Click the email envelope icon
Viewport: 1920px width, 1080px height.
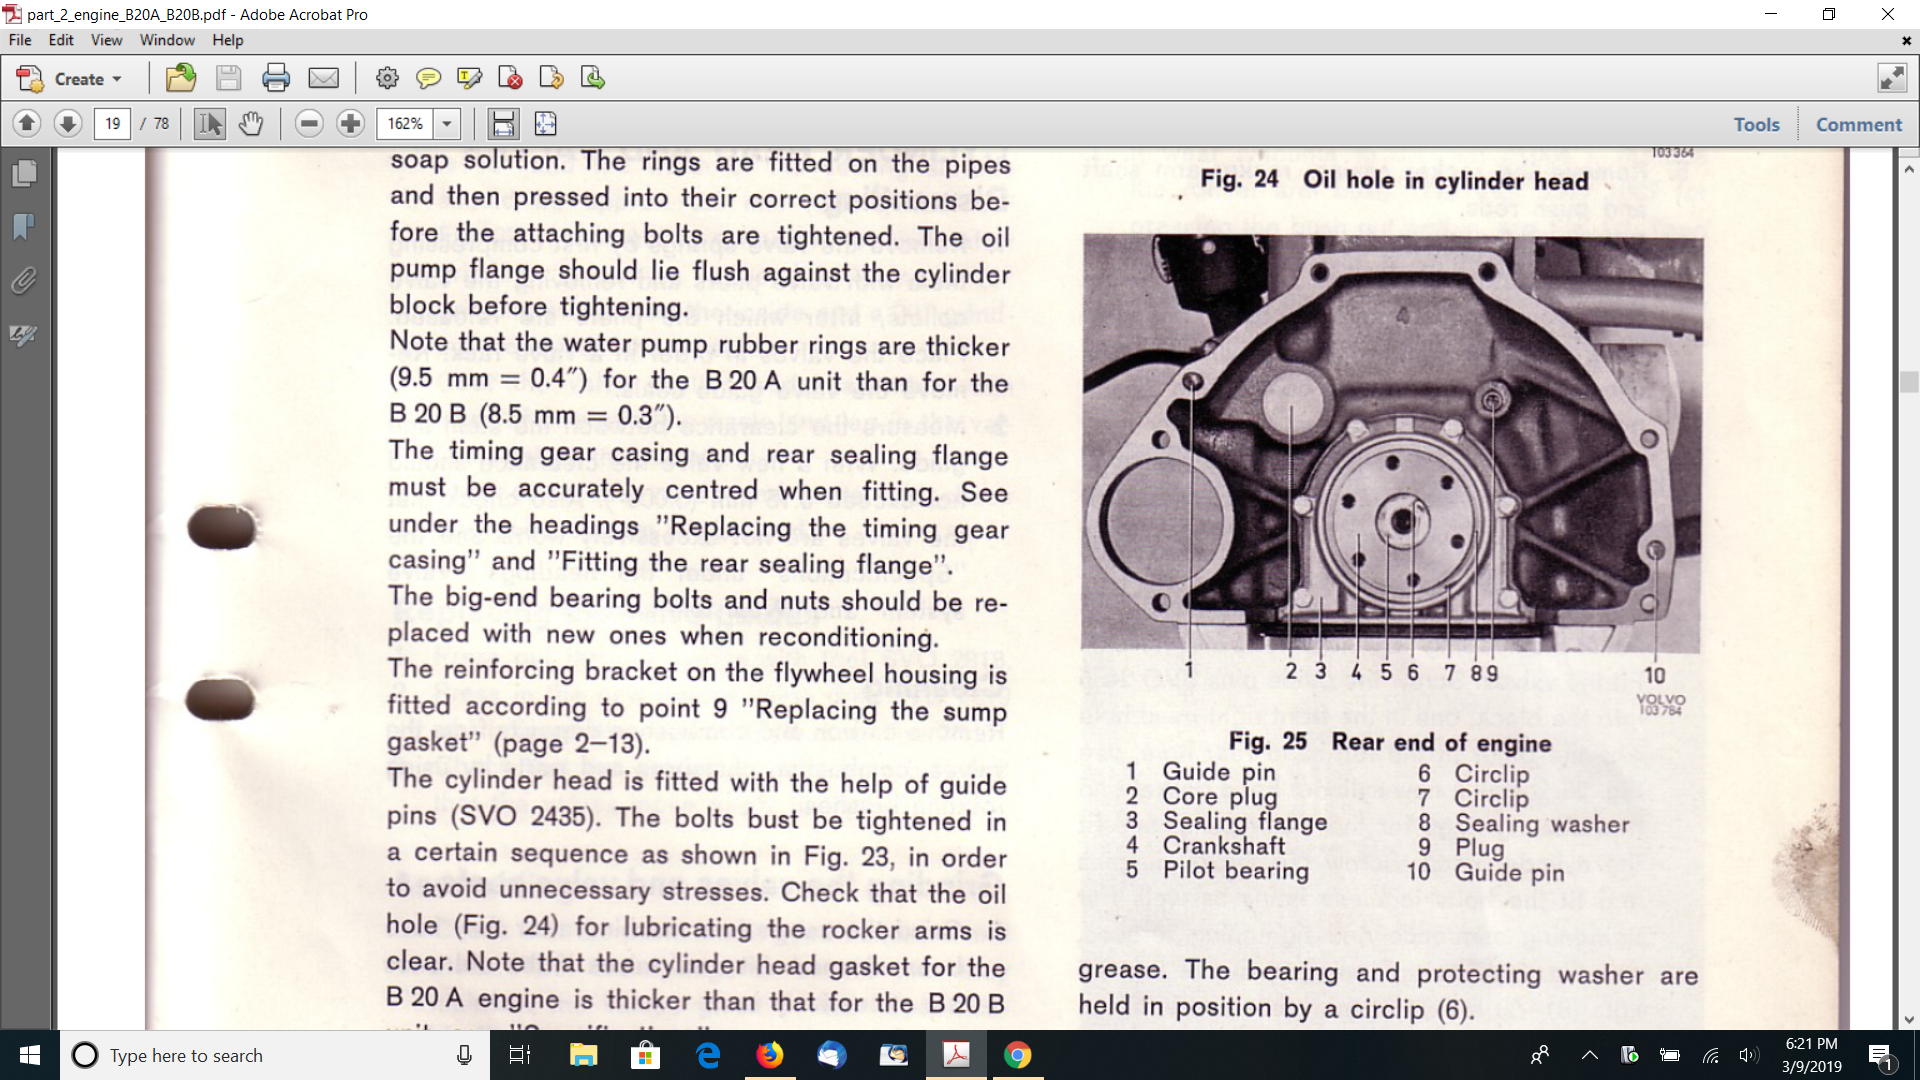[x=324, y=78]
